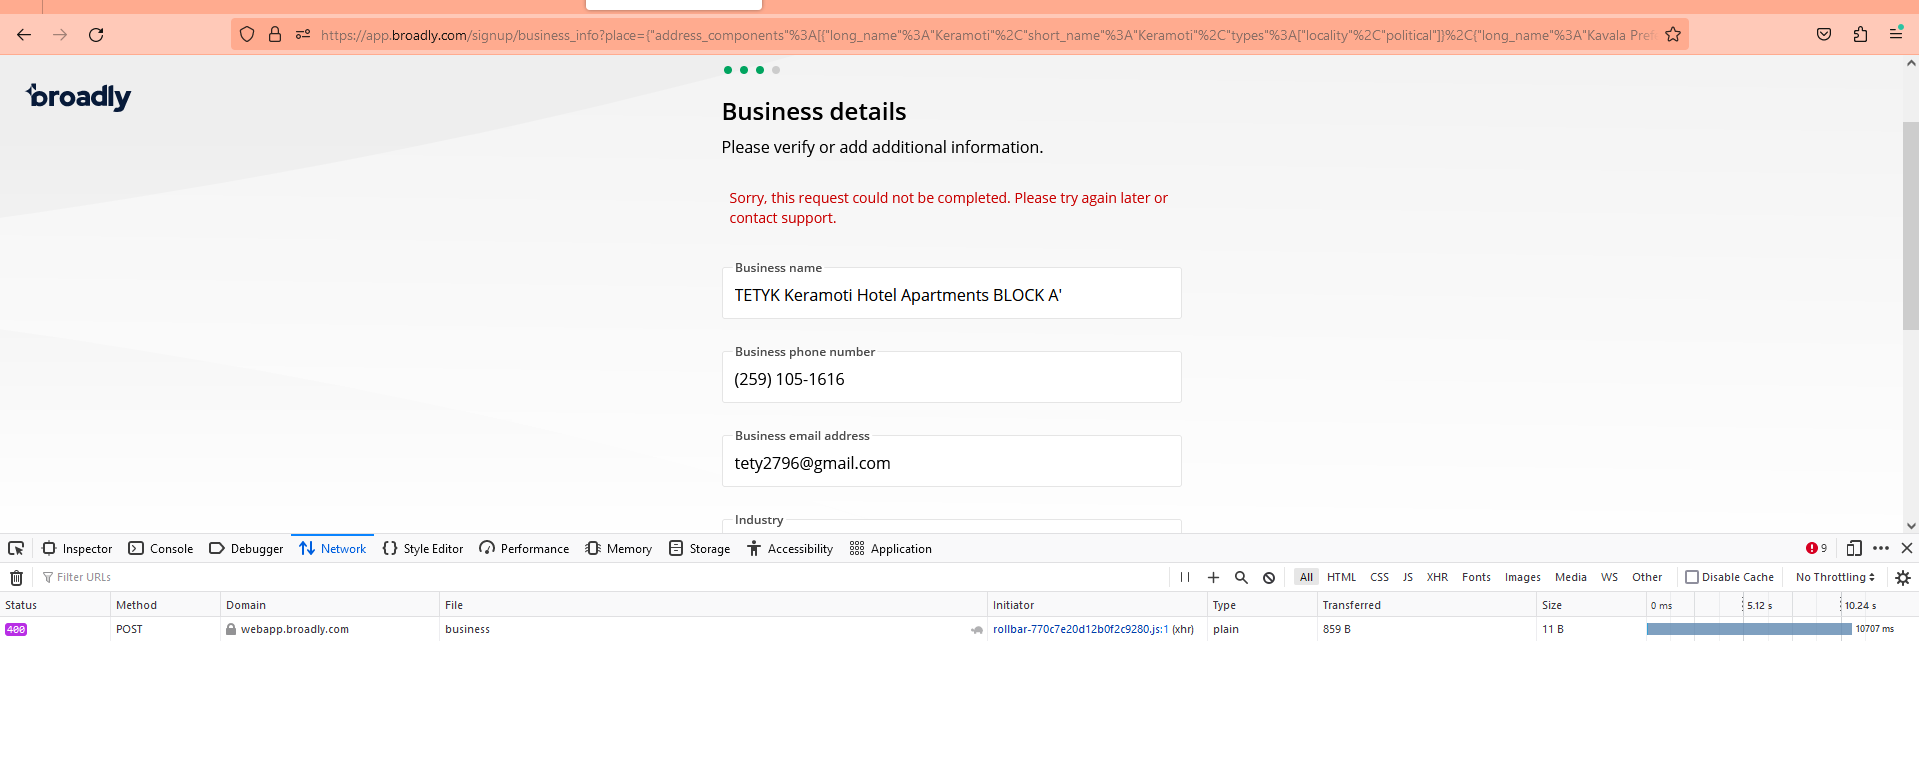Toggle the Images request filter

[1522, 577]
